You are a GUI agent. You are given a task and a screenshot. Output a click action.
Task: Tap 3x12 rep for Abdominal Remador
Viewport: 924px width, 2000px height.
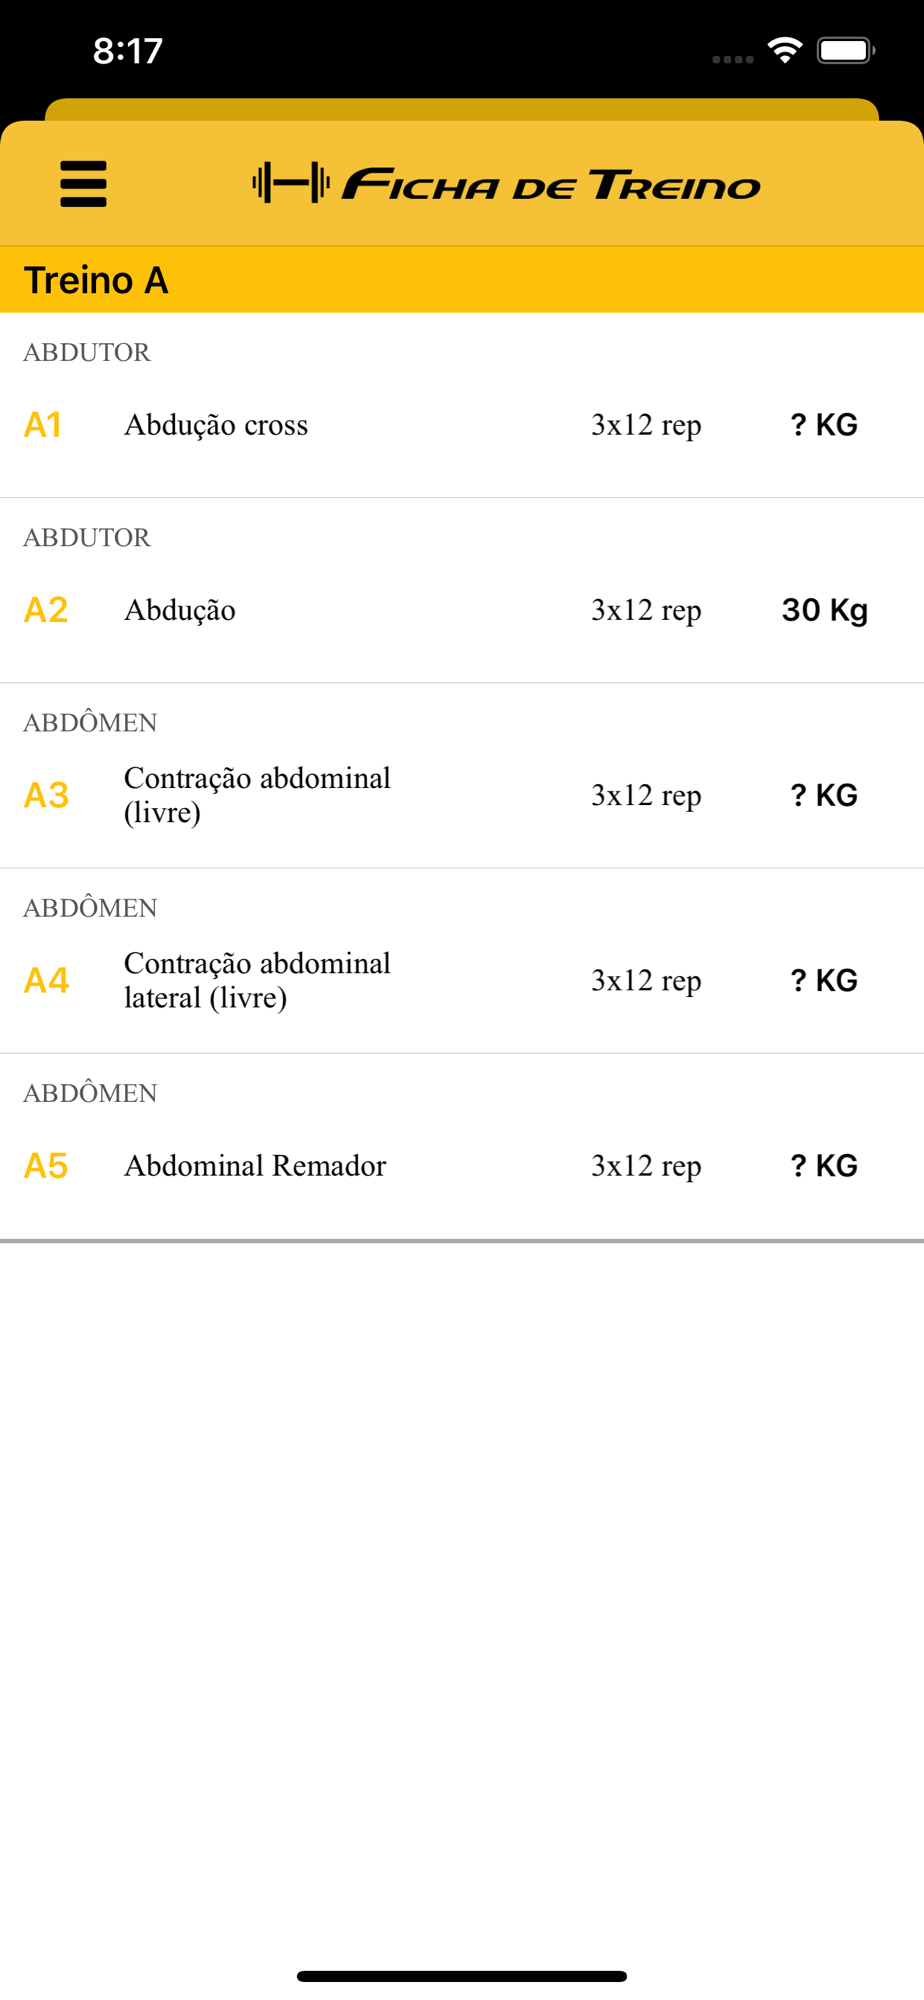pyautogui.click(x=646, y=1166)
